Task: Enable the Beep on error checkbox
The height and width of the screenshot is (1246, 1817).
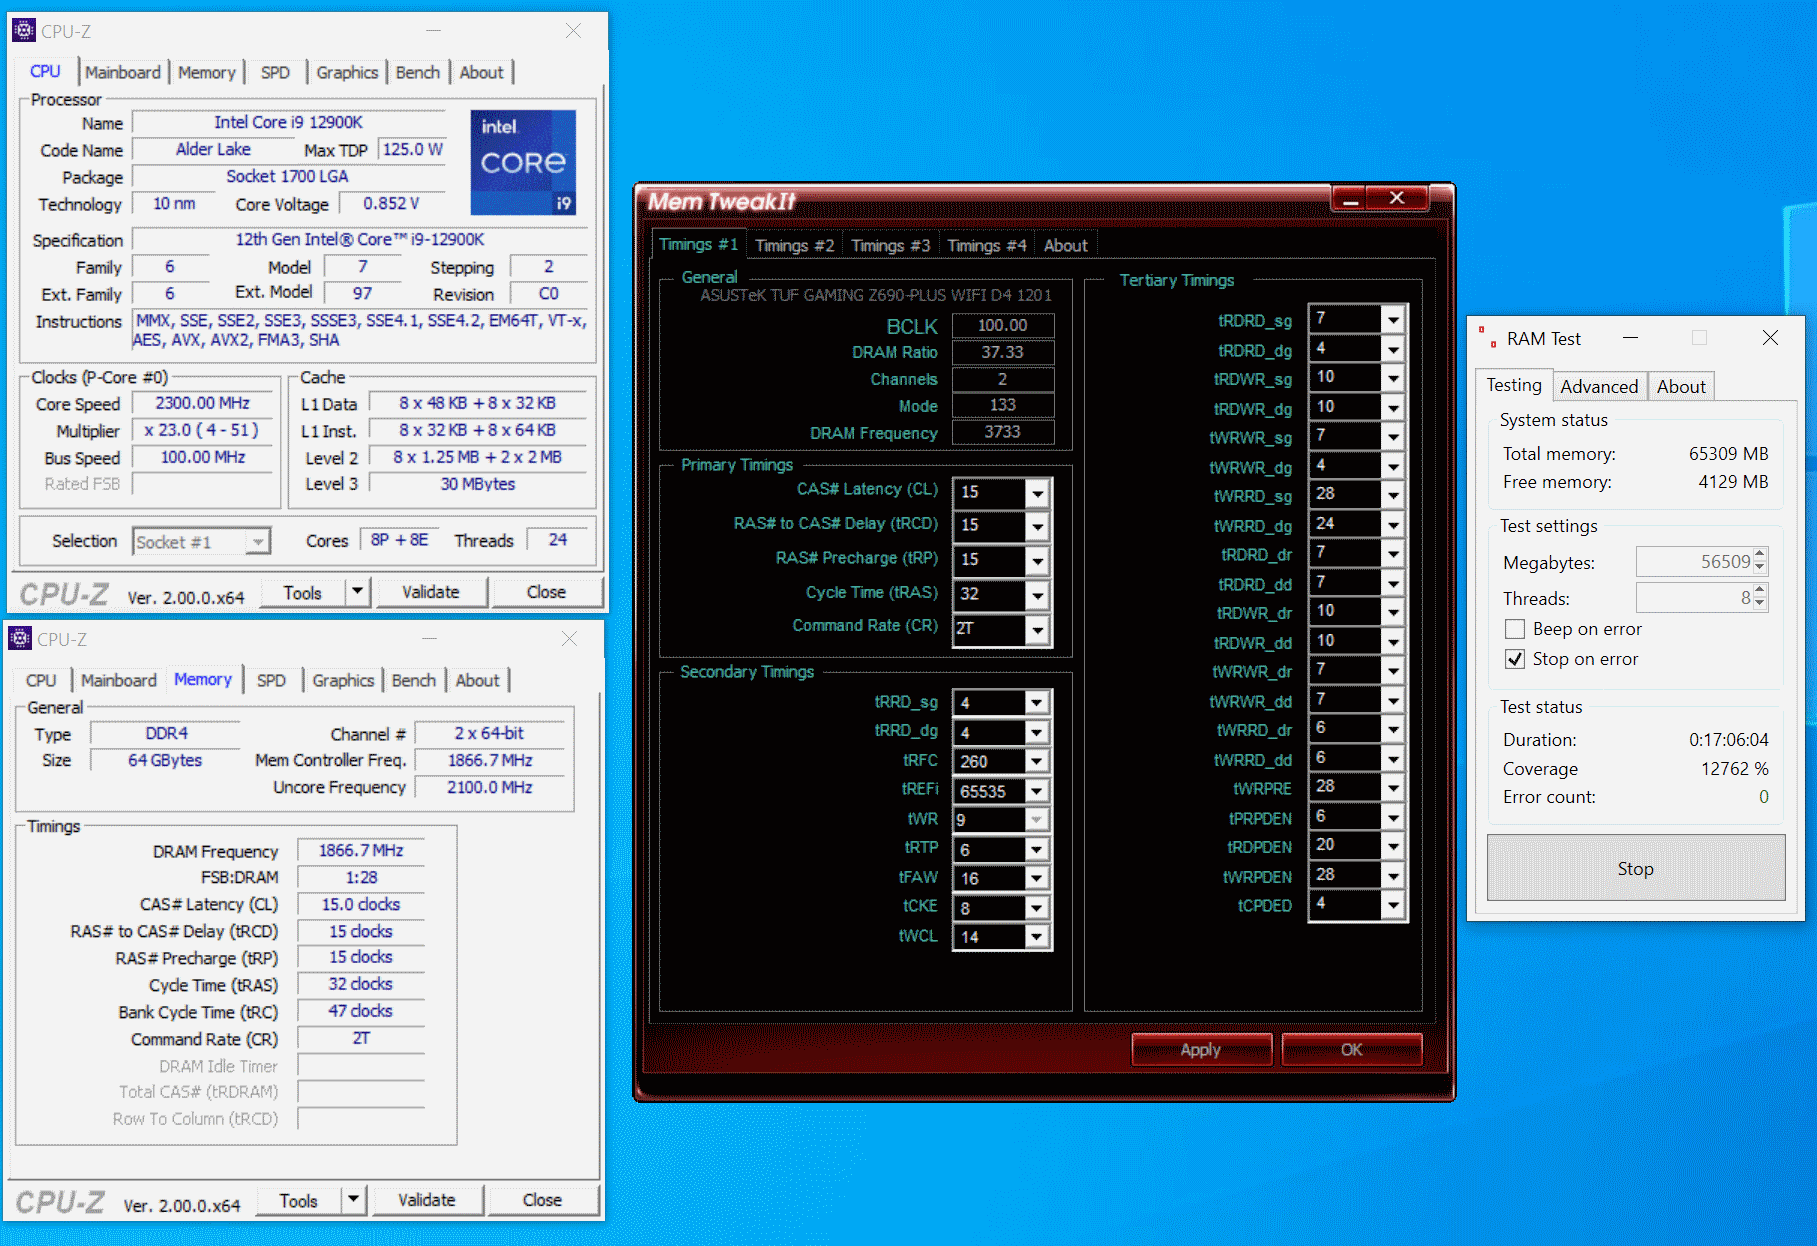Action: pyautogui.click(x=1515, y=629)
